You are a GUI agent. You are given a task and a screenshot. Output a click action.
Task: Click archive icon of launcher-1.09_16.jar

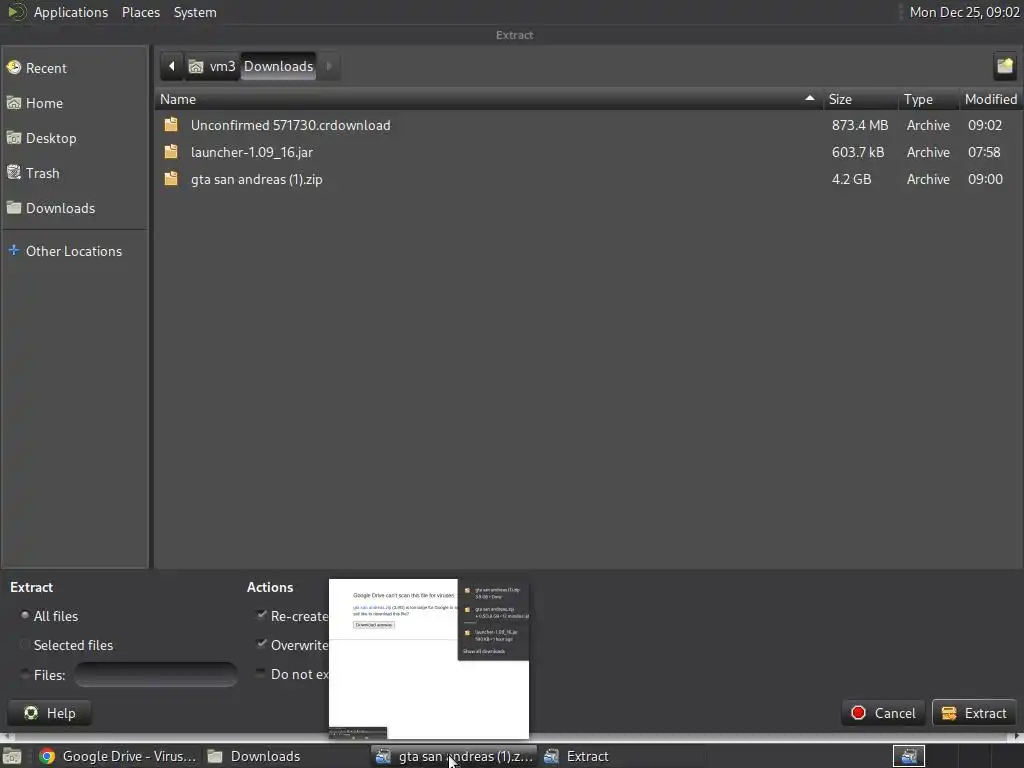(x=171, y=152)
